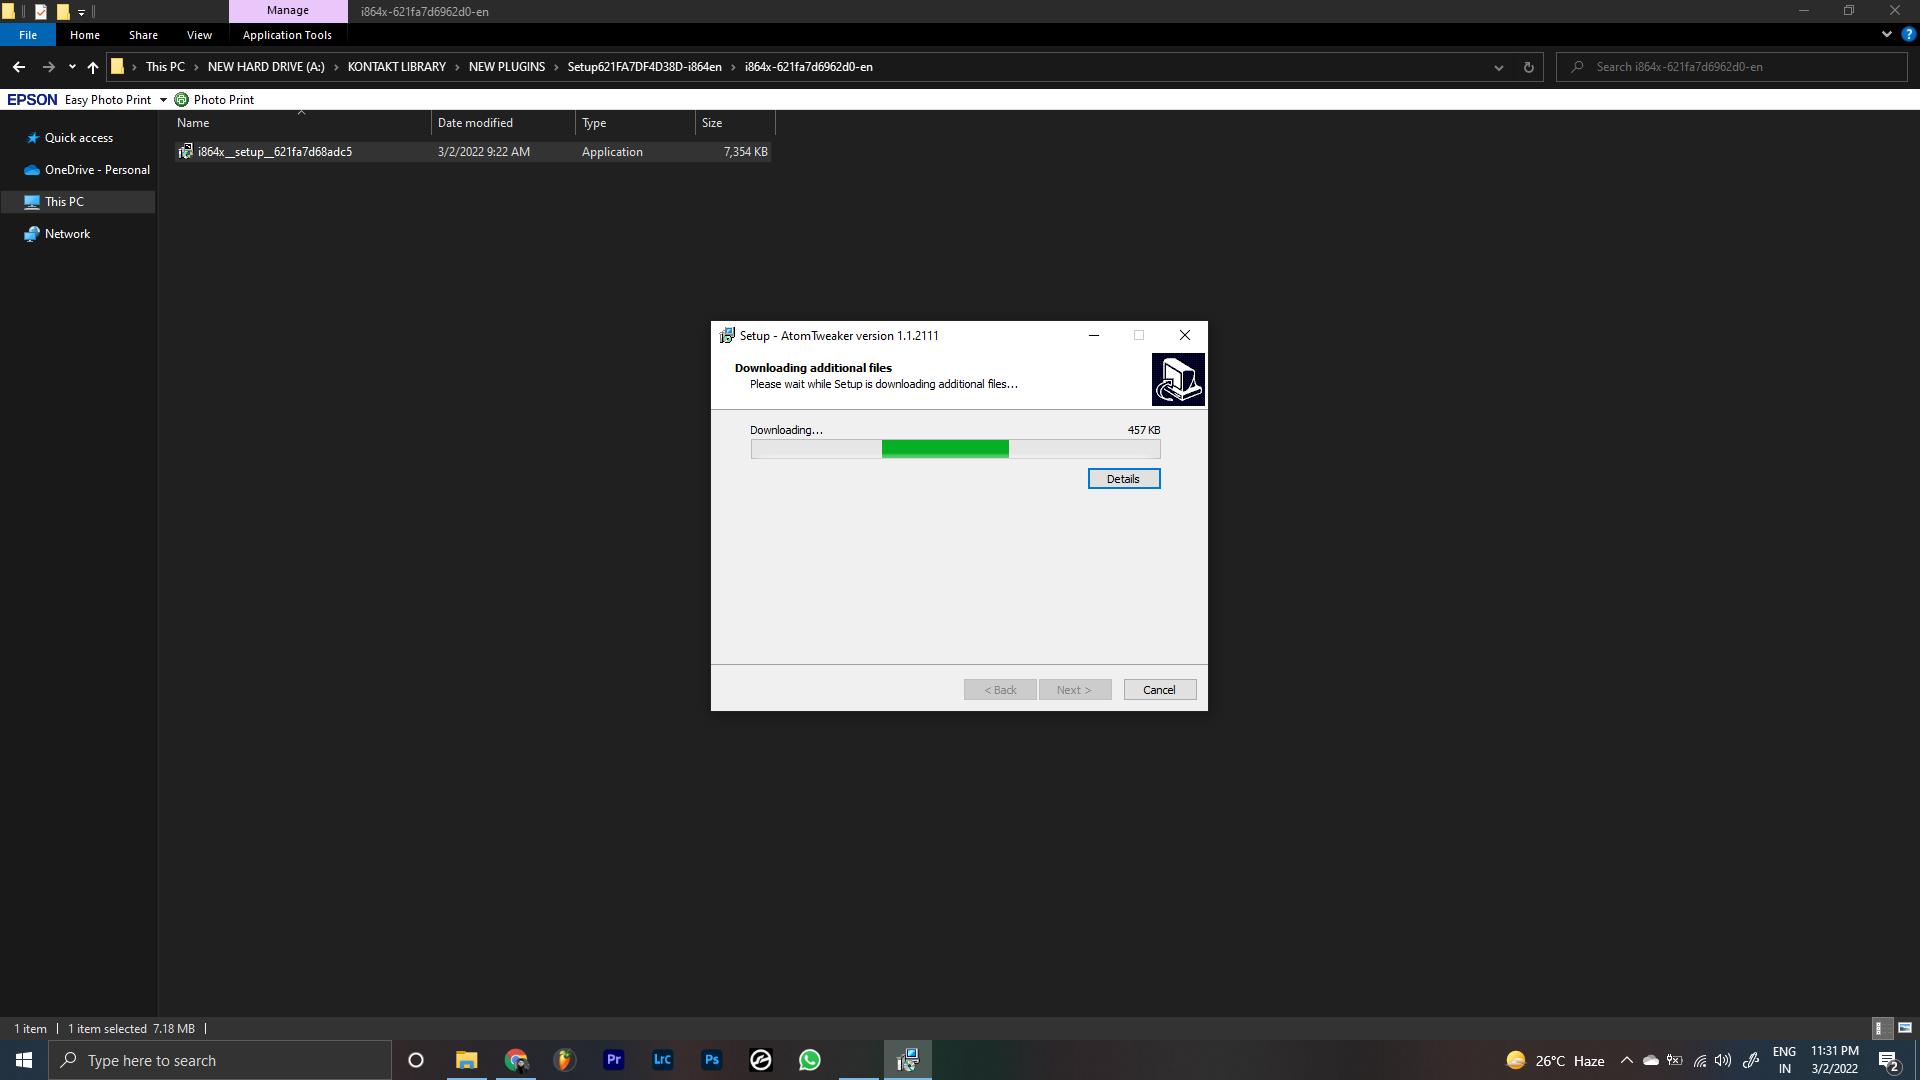Click the Details button in Setup
This screenshot has height=1080, width=1920.
1123,479
